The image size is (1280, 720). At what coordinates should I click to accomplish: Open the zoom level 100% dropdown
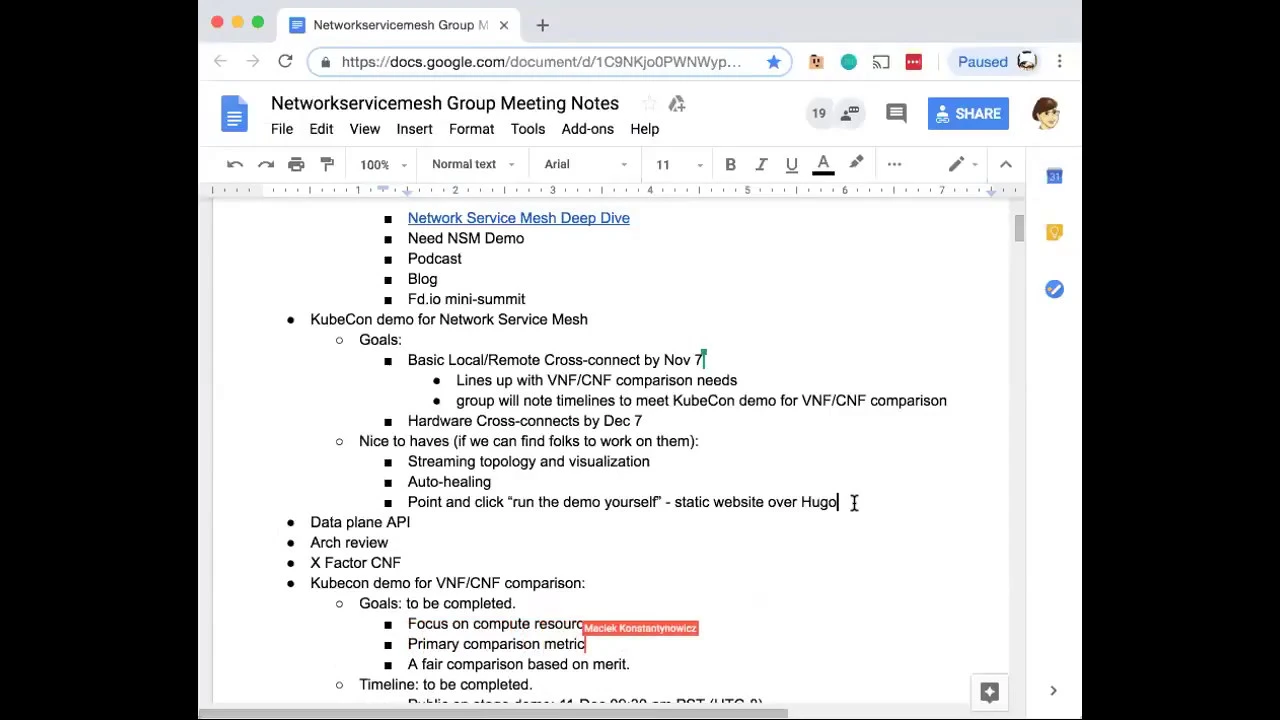coord(384,165)
